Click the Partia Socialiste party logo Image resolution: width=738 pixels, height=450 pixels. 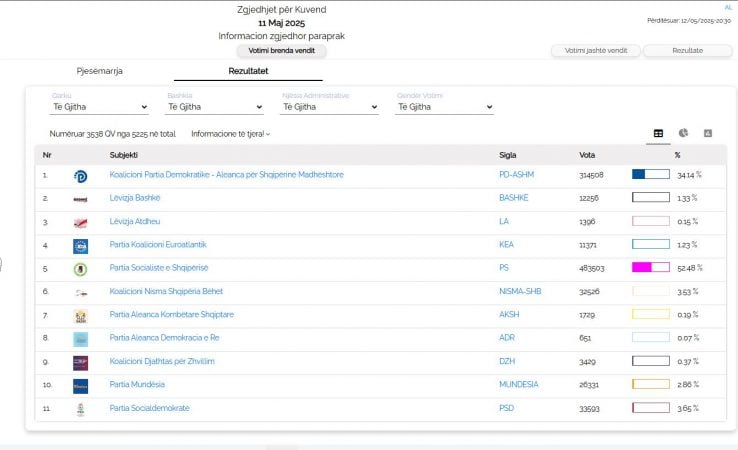(x=80, y=268)
